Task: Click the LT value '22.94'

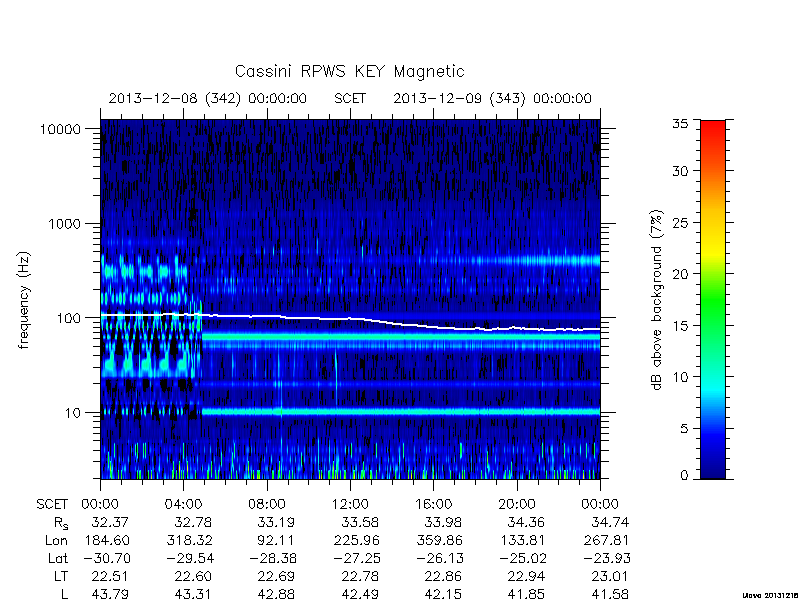Action: 526,577
